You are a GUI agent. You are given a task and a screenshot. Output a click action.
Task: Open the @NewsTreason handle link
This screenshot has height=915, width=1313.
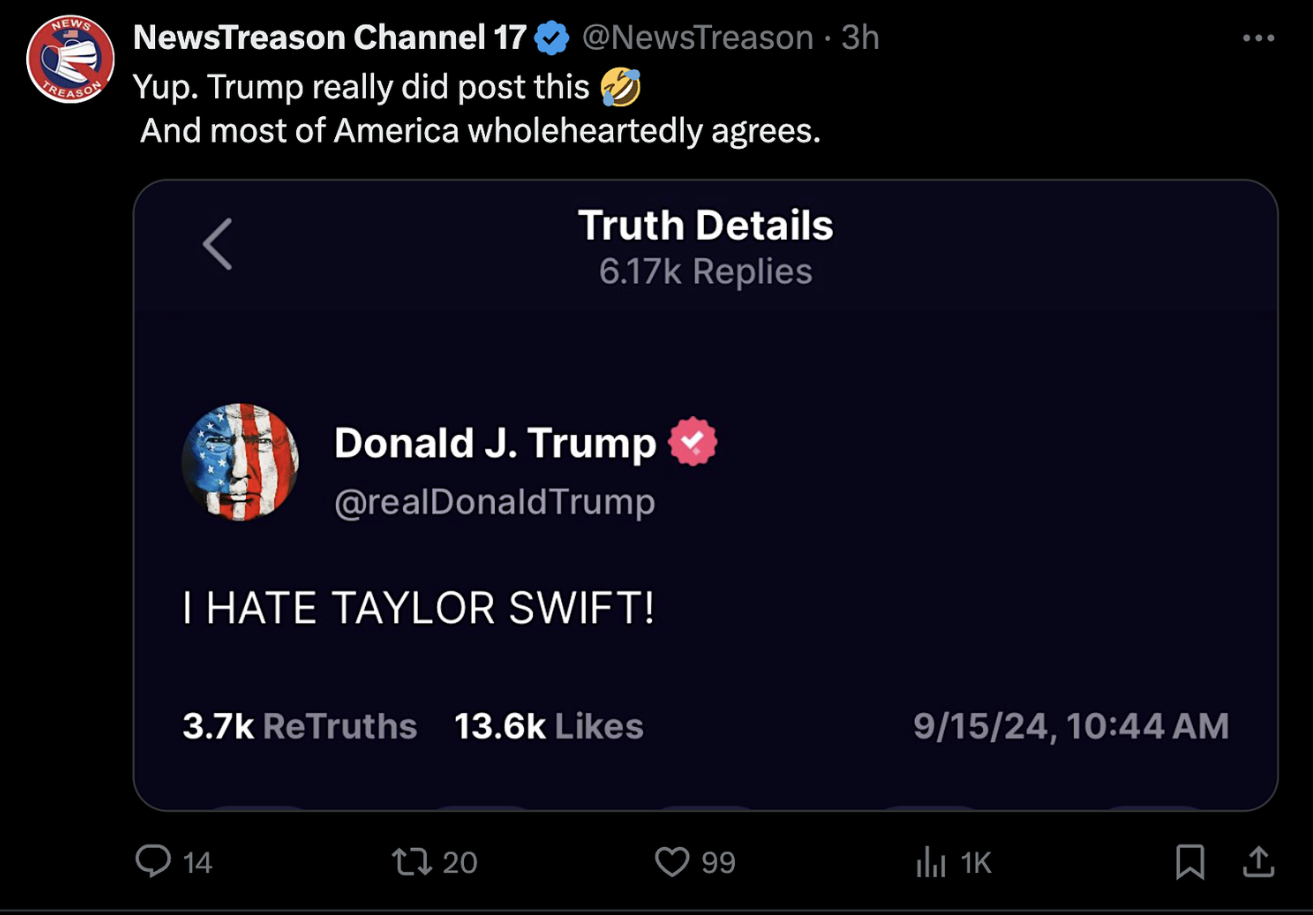[697, 38]
